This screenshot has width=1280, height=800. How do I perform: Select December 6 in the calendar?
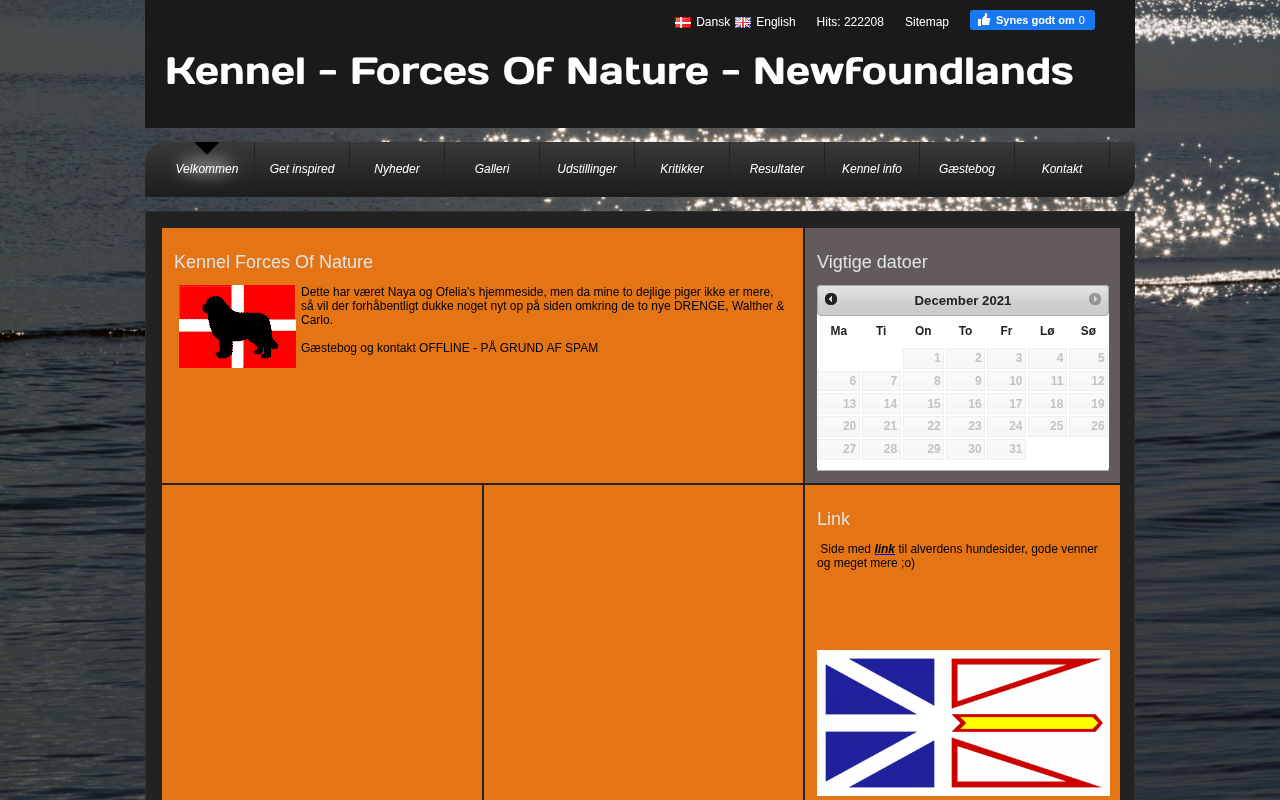[x=839, y=381]
